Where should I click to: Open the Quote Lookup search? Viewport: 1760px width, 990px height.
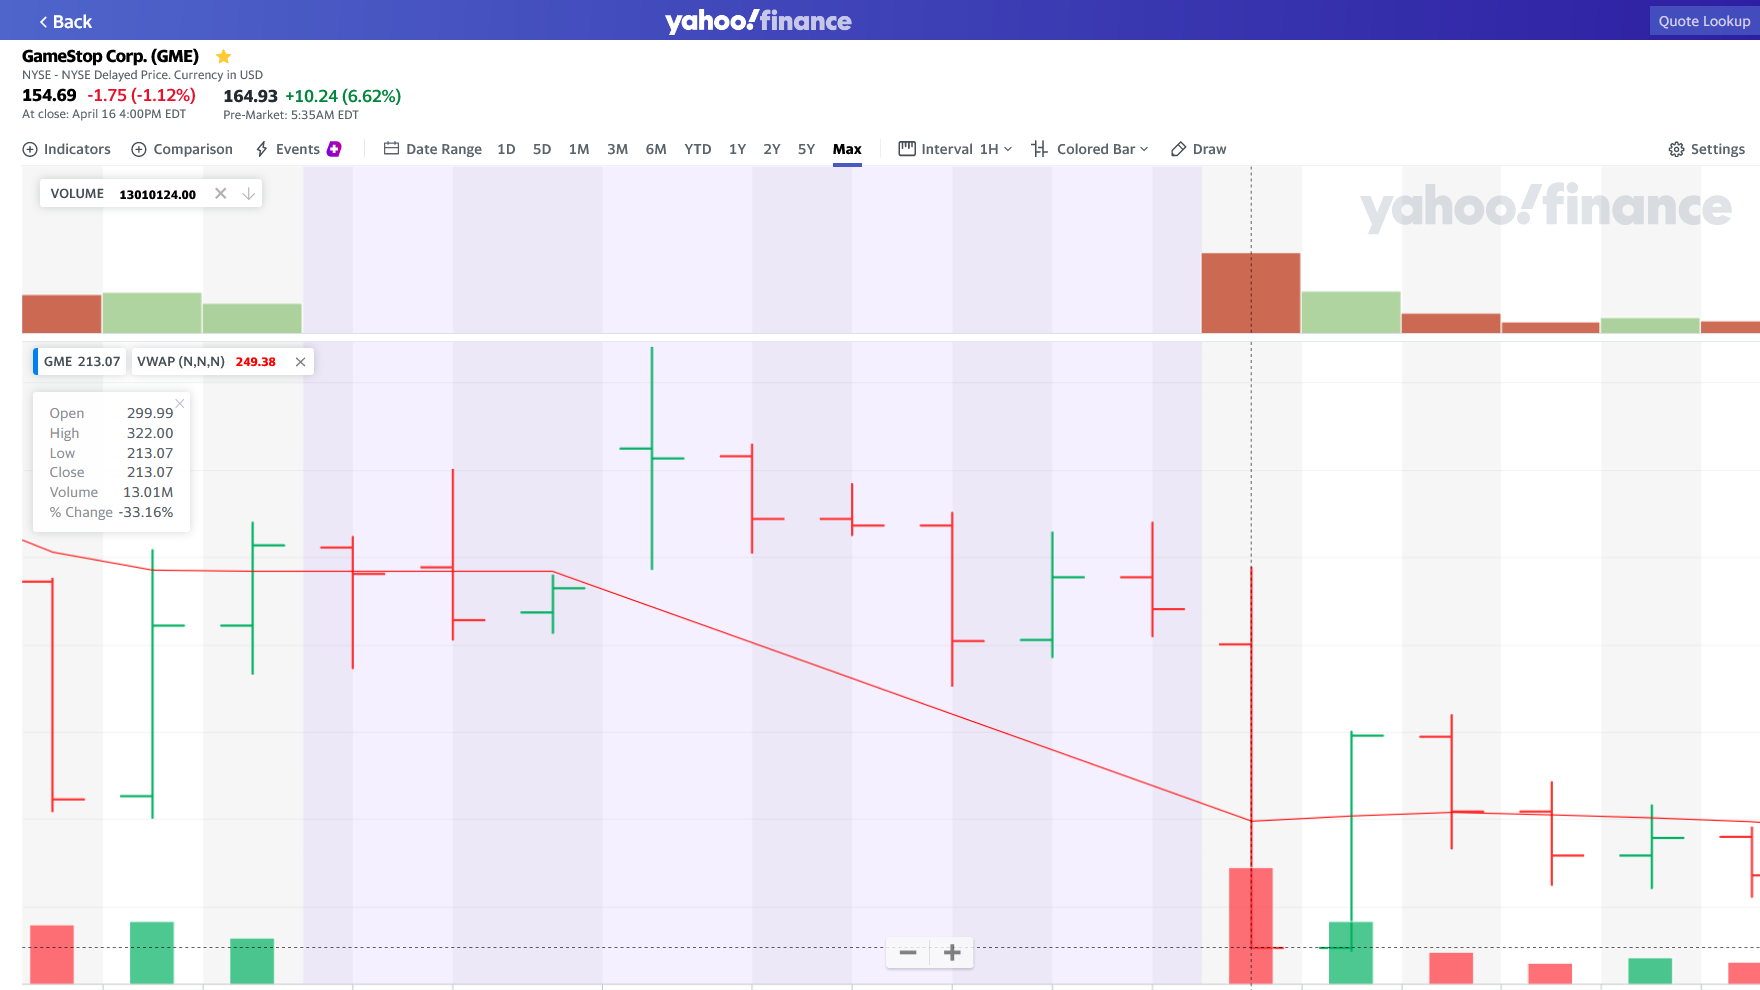[1704, 21]
